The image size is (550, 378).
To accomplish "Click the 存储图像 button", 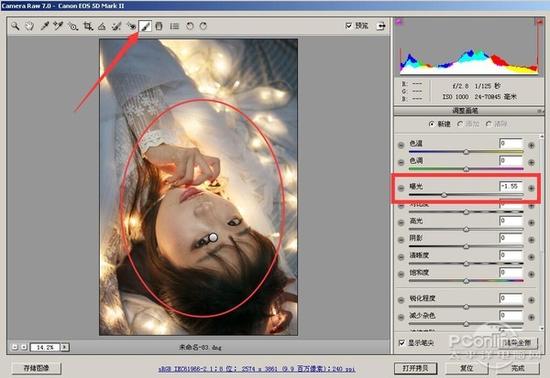I will coord(36,368).
